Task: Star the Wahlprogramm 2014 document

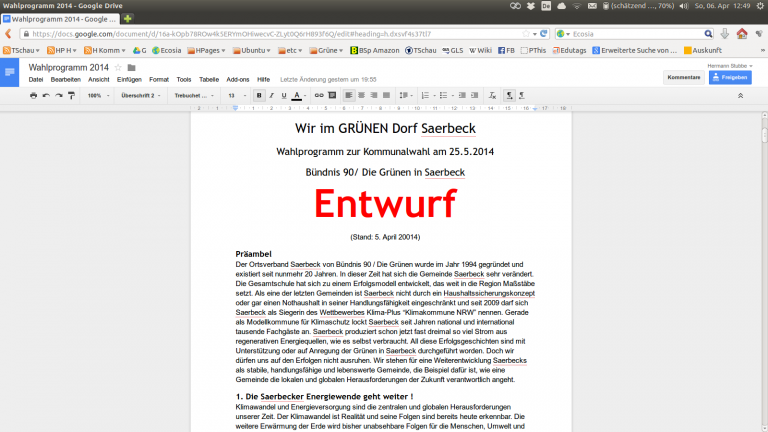Action: point(118,68)
